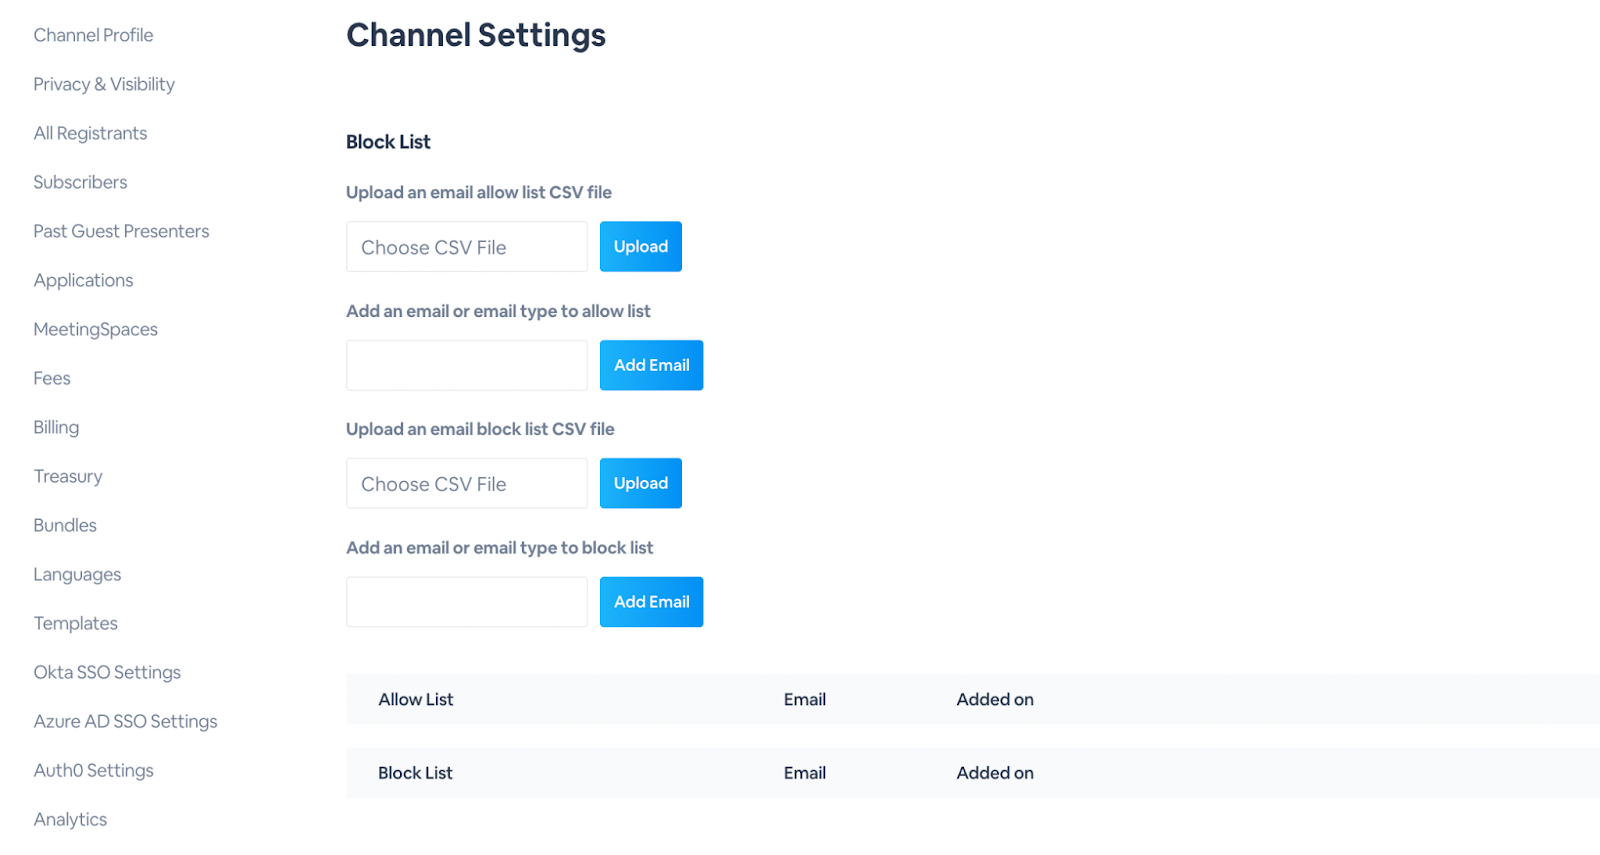The height and width of the screenshot is (855, 1600).
Task: Click Add Email for the block list
Action: (x=651, y=602)
